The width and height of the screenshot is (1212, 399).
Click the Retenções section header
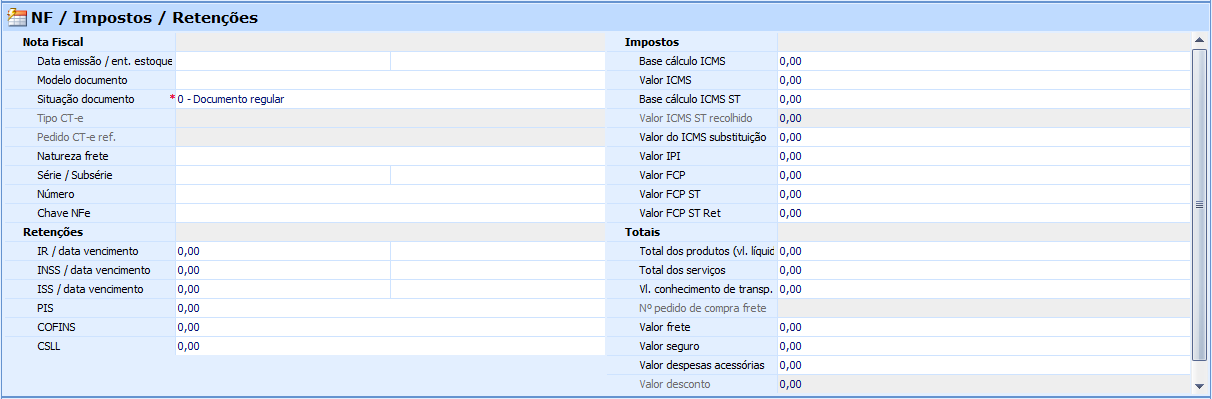point(53,232)
